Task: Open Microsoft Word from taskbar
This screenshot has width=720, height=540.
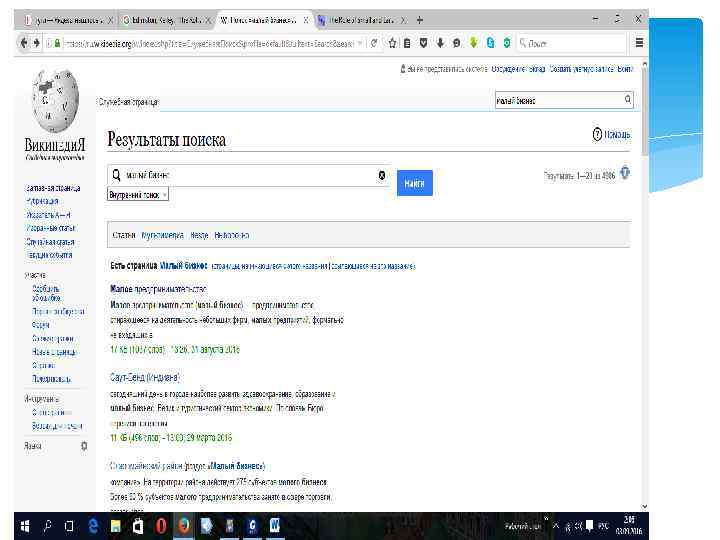Action: coord(275,526)
